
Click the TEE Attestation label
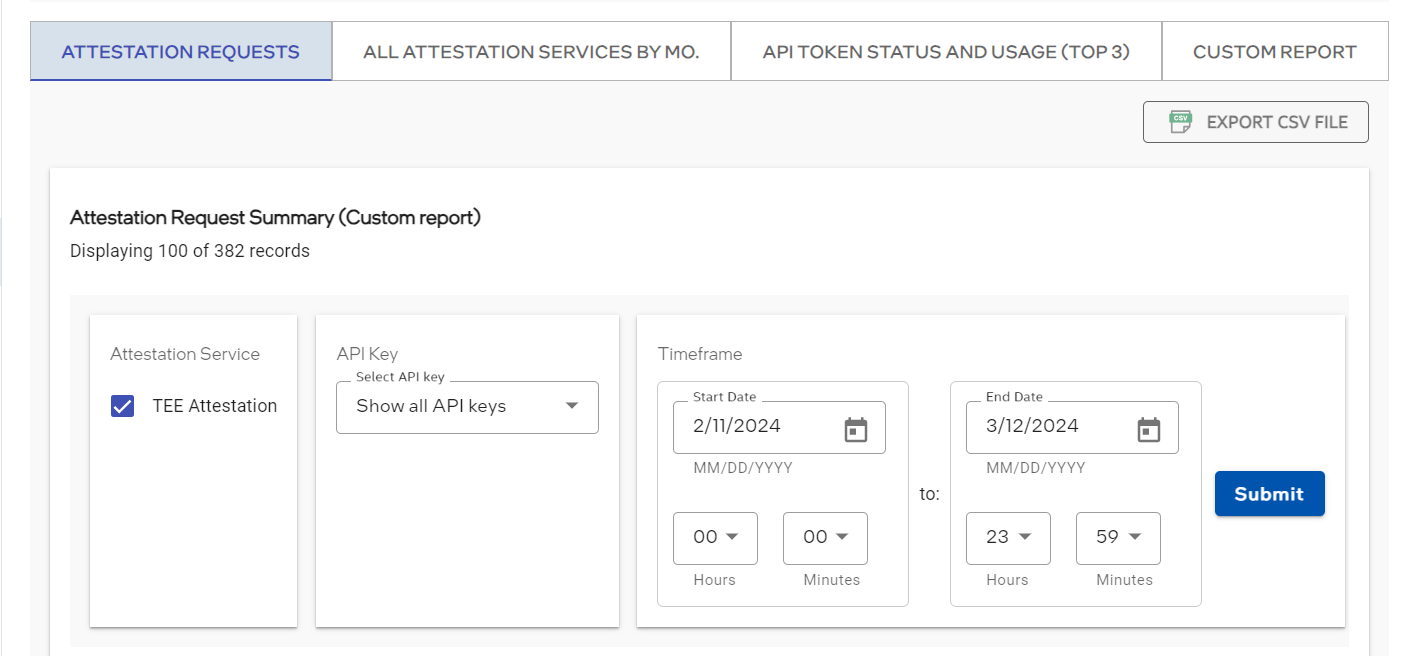click(215, 406)
